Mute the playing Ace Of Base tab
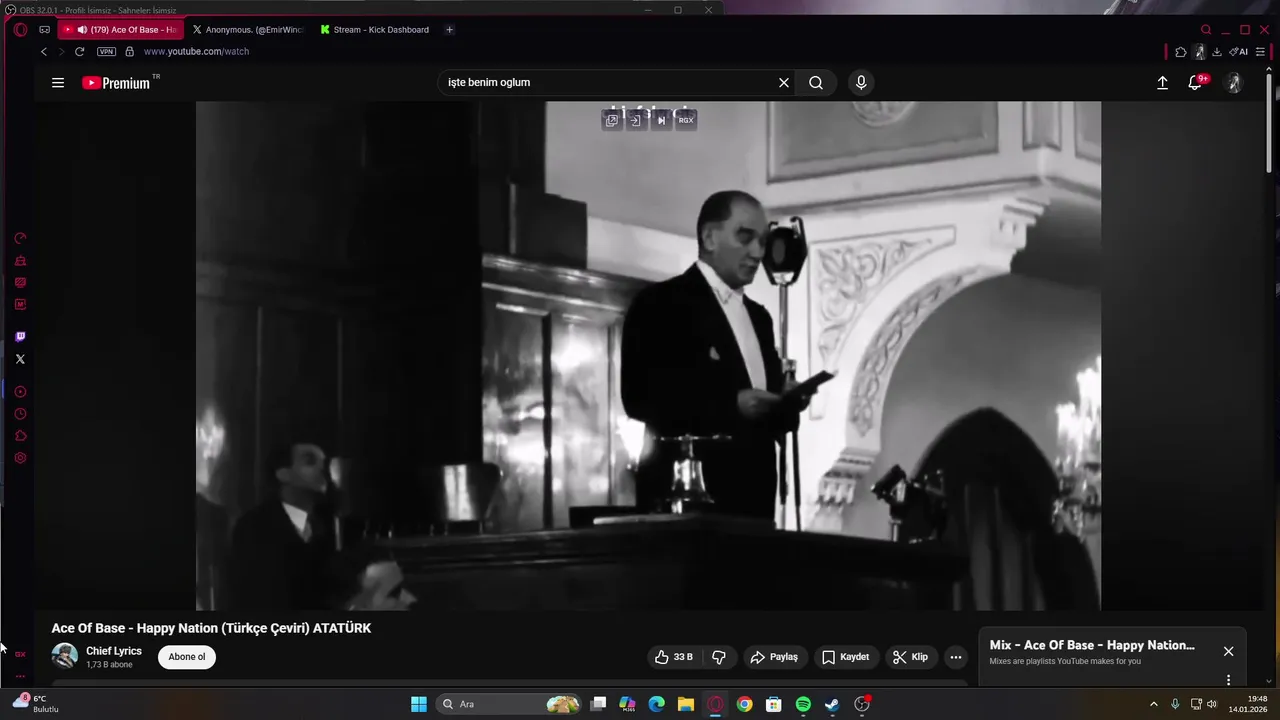Viewport: 1280px width, 720px height. point(82,30)
